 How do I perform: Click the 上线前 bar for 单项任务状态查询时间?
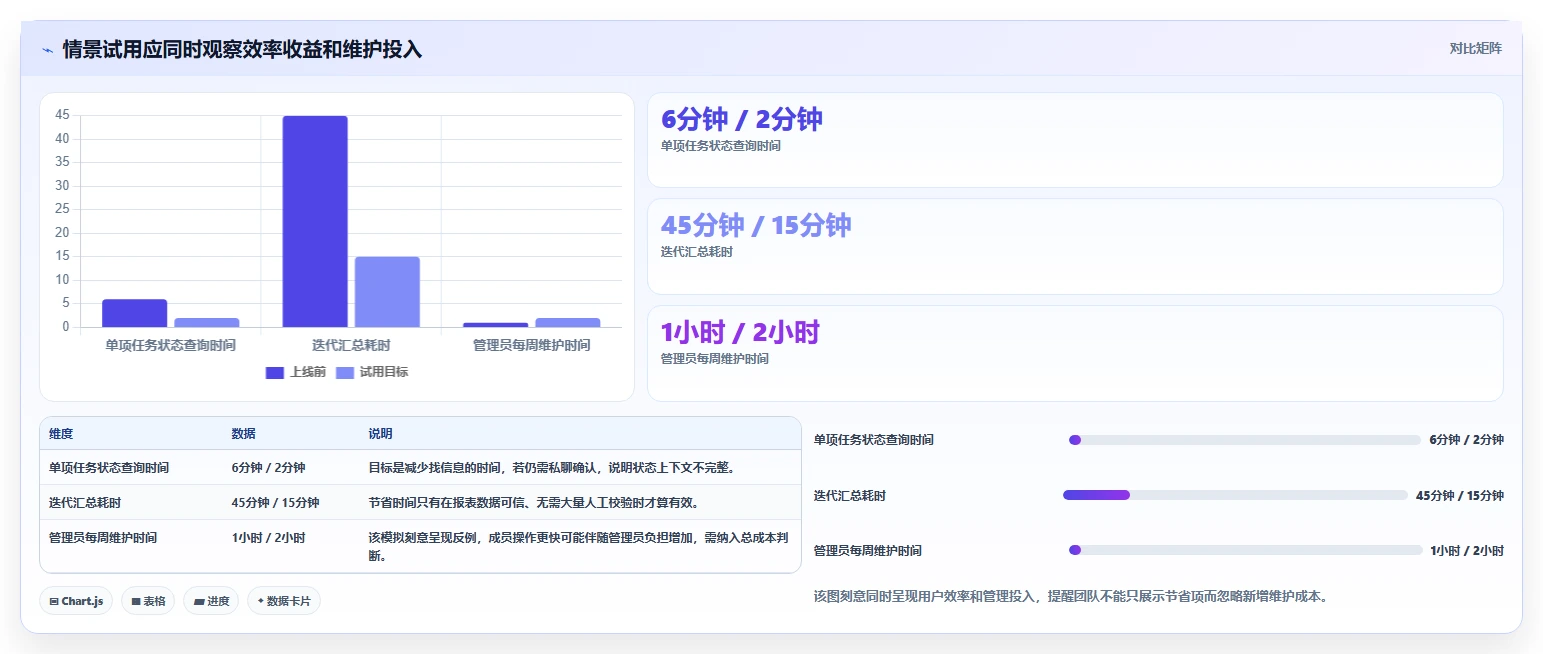135,313
